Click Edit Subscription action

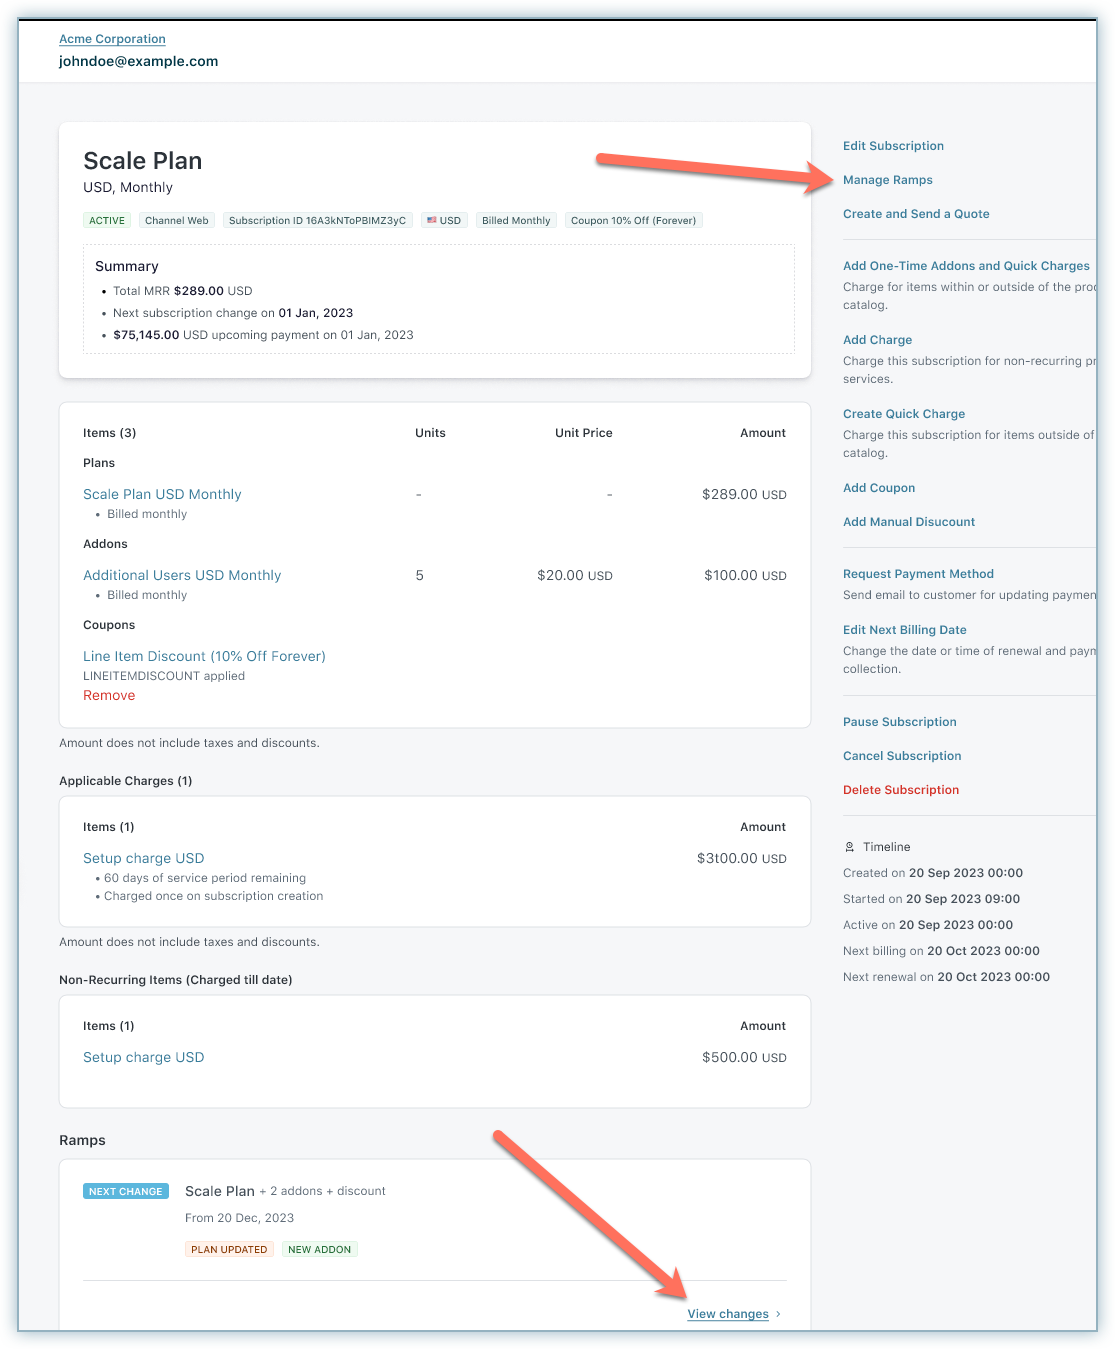coord(893,146)
